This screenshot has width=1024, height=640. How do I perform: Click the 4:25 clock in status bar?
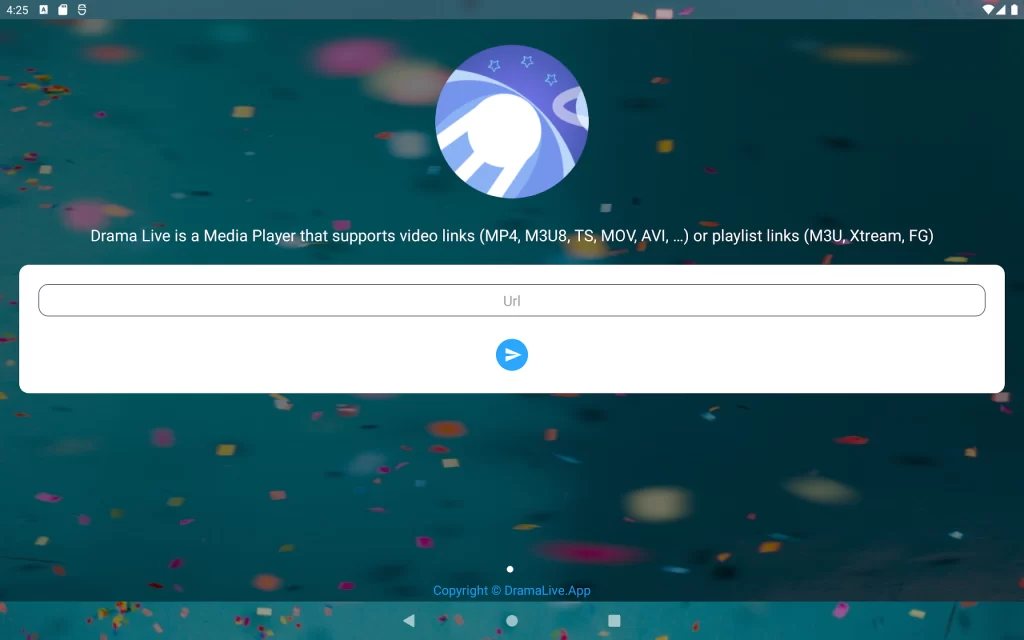[17, 9]
